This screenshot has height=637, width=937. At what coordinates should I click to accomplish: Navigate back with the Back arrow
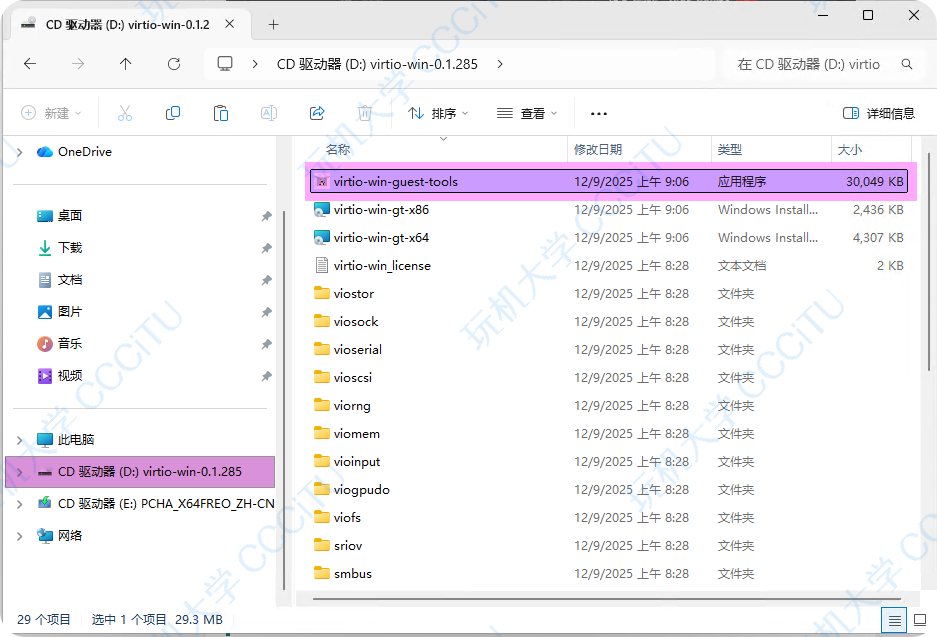30,64
